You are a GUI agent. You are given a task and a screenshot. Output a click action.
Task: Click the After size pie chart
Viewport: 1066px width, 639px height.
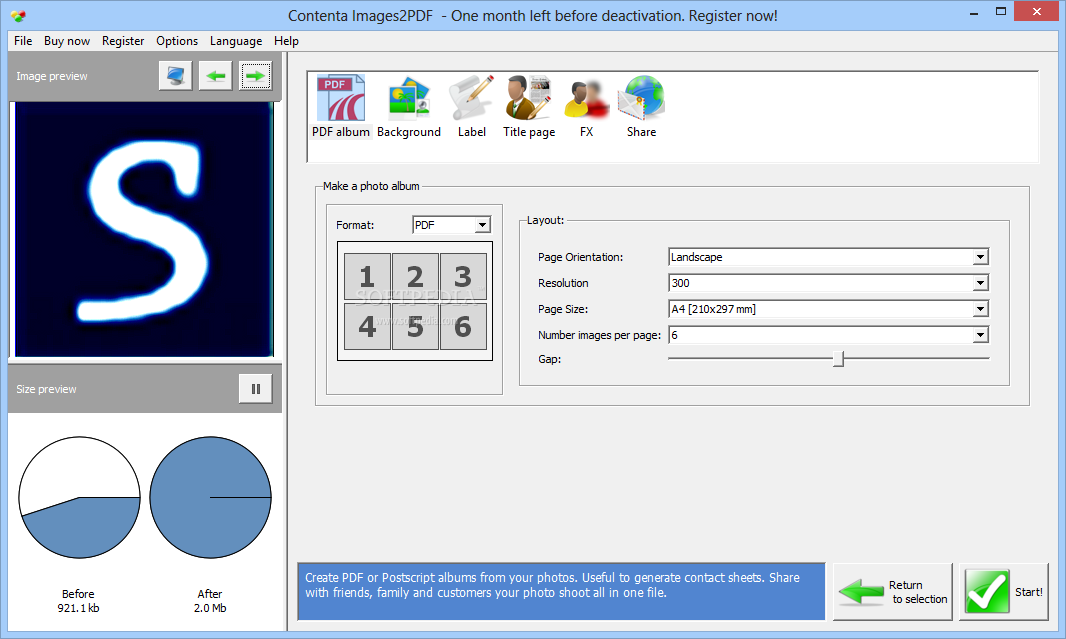click(210, 498)
